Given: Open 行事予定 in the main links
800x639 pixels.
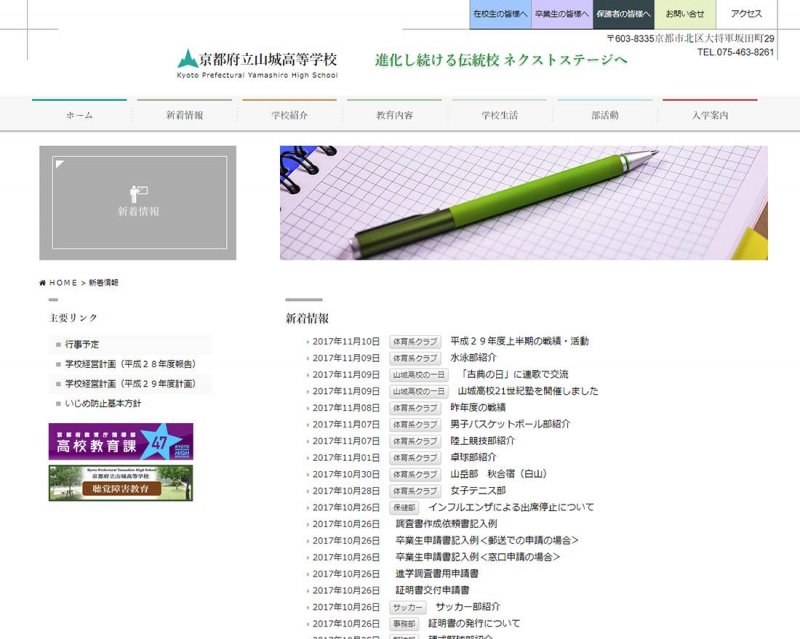Looking at the screenshot, I should (x=82, y=344).
